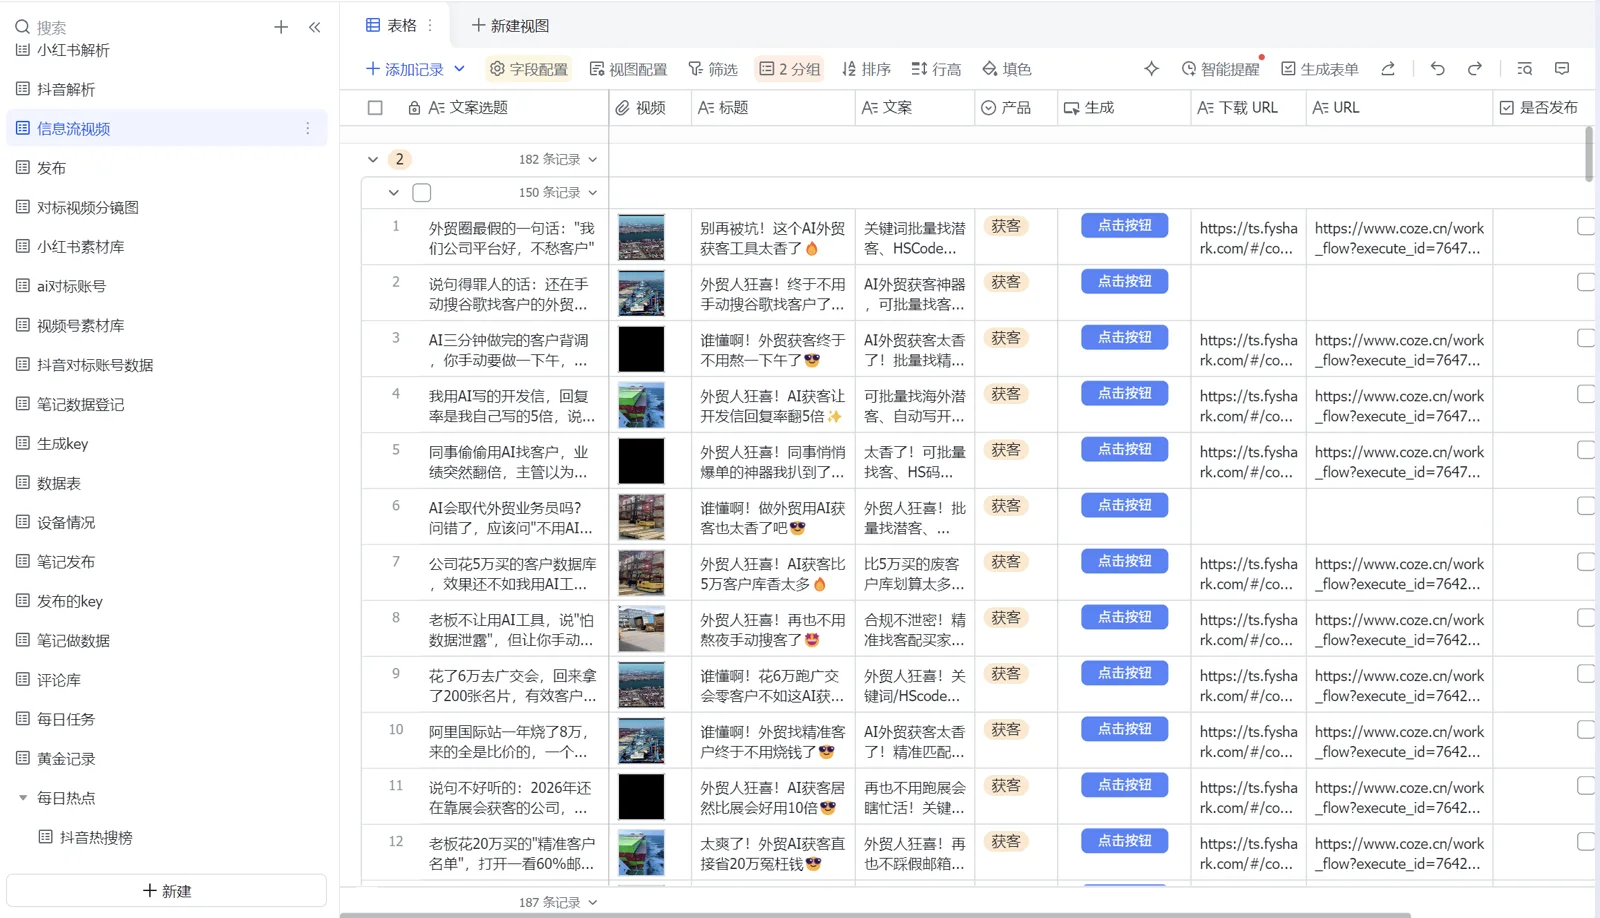Open more options for 信息流视频
The width and height of the screenshot is (1600, 918).
tap(307, 128)
